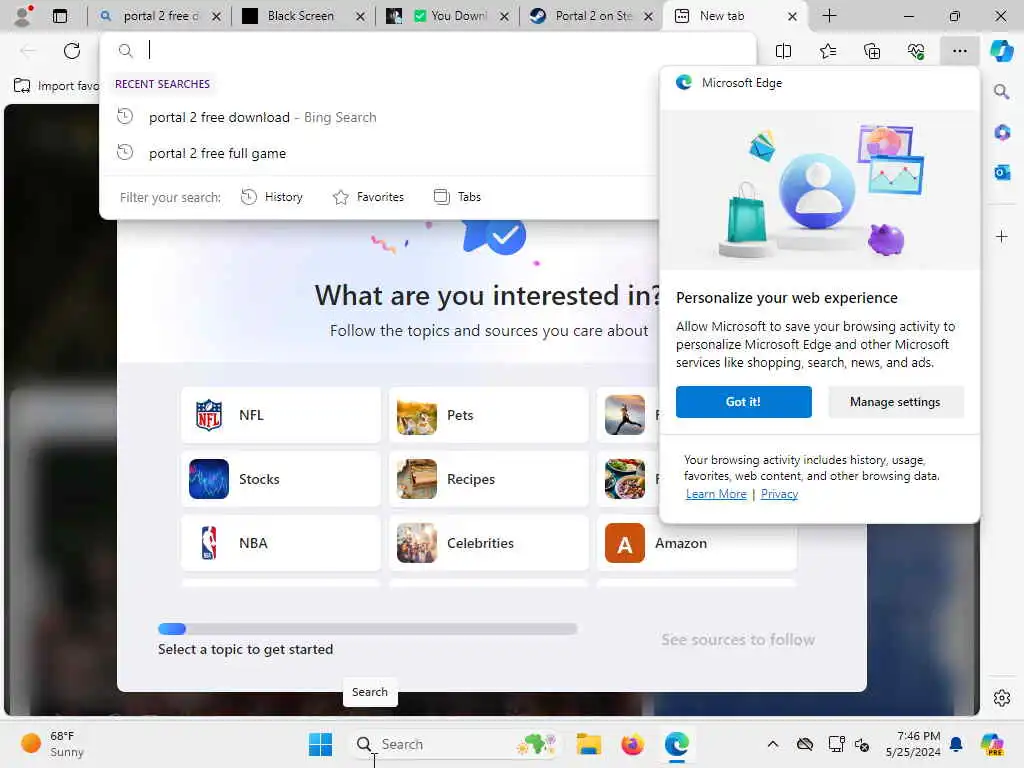Viewport: 1024px width, 768px height.
Task: Open the Privacy link
Action: click(779, 494)
